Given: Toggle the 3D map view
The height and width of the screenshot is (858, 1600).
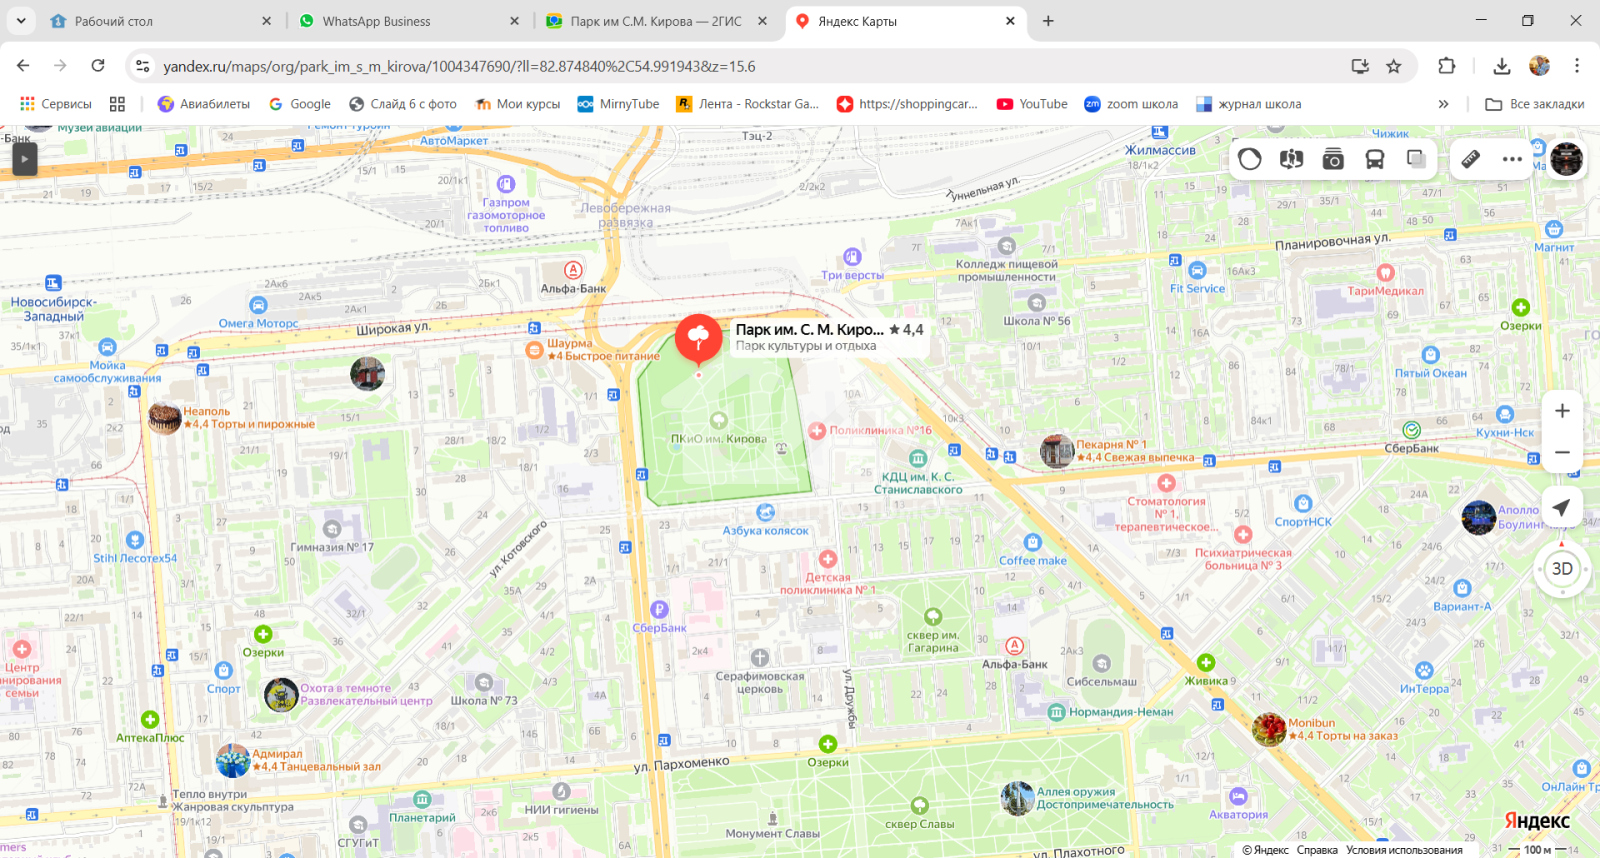Looking at the screenshot, I should point(1562,569).
